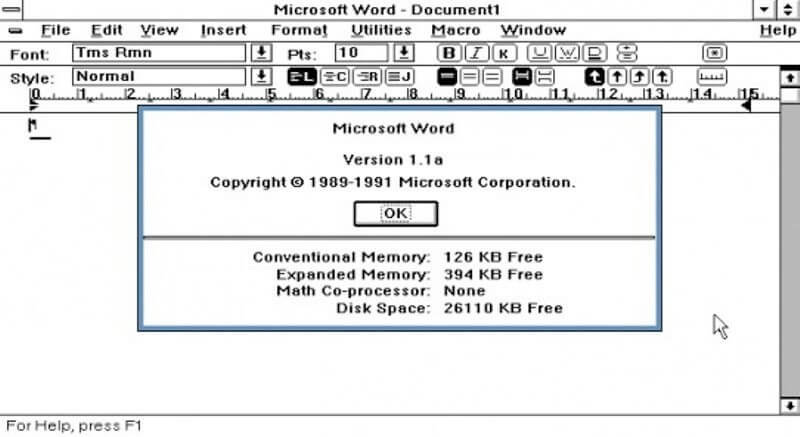Click the Math Co-processor 'None' value
This screenshot has width=800, height=437.
point(464,291)
